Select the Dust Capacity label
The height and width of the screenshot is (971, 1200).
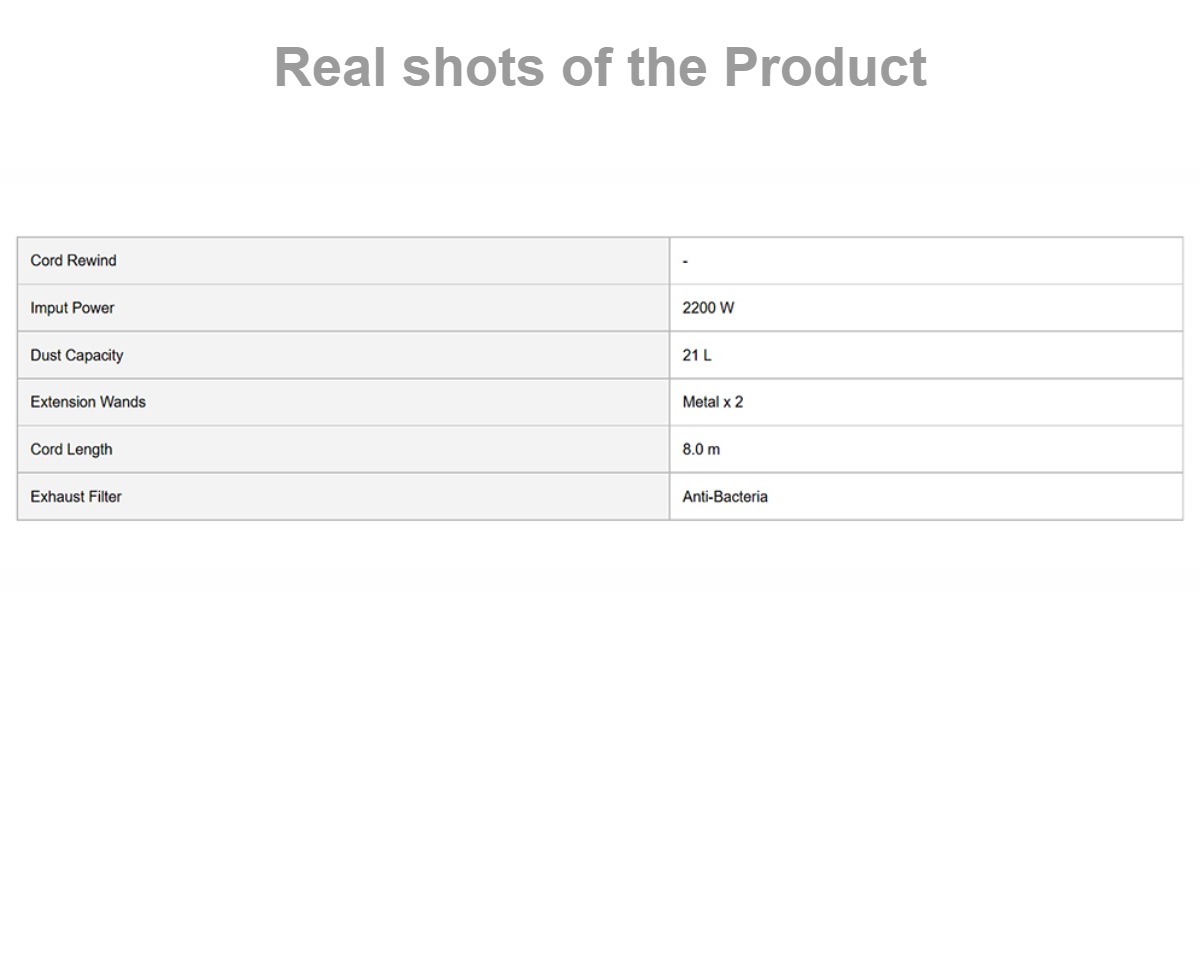point(77,355)
